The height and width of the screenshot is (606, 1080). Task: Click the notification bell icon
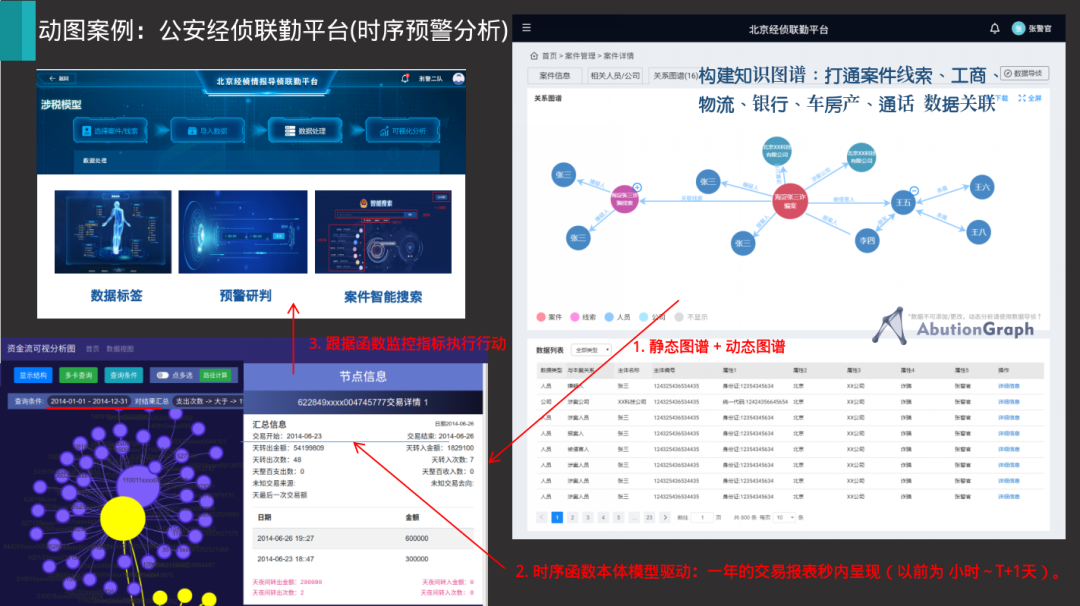994,28
